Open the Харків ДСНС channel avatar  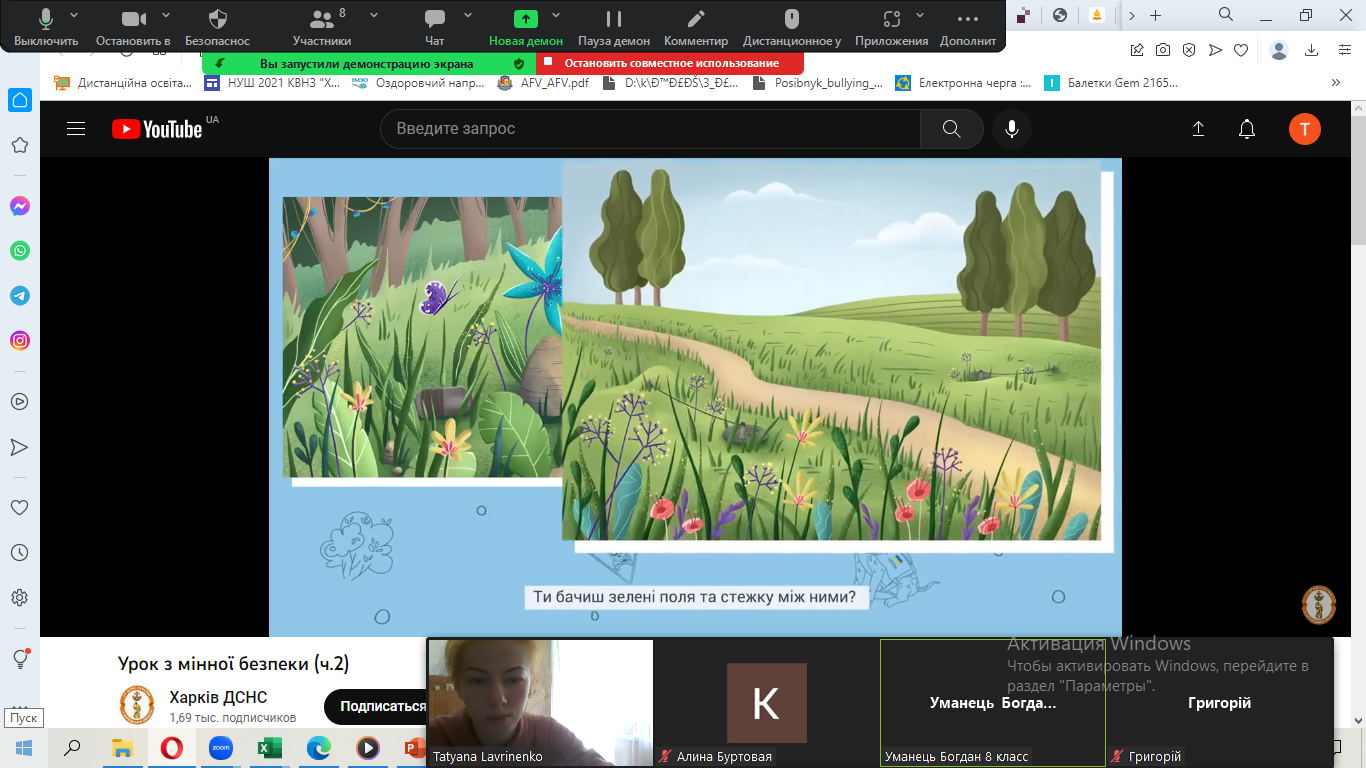(x=137, y=705)
